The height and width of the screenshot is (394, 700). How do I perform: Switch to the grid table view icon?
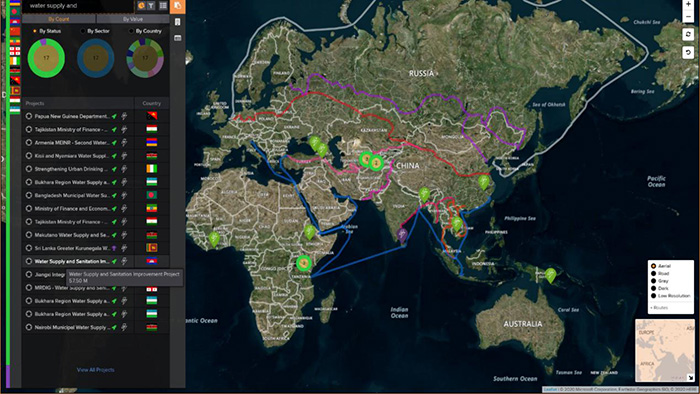[x=163, y=6]
